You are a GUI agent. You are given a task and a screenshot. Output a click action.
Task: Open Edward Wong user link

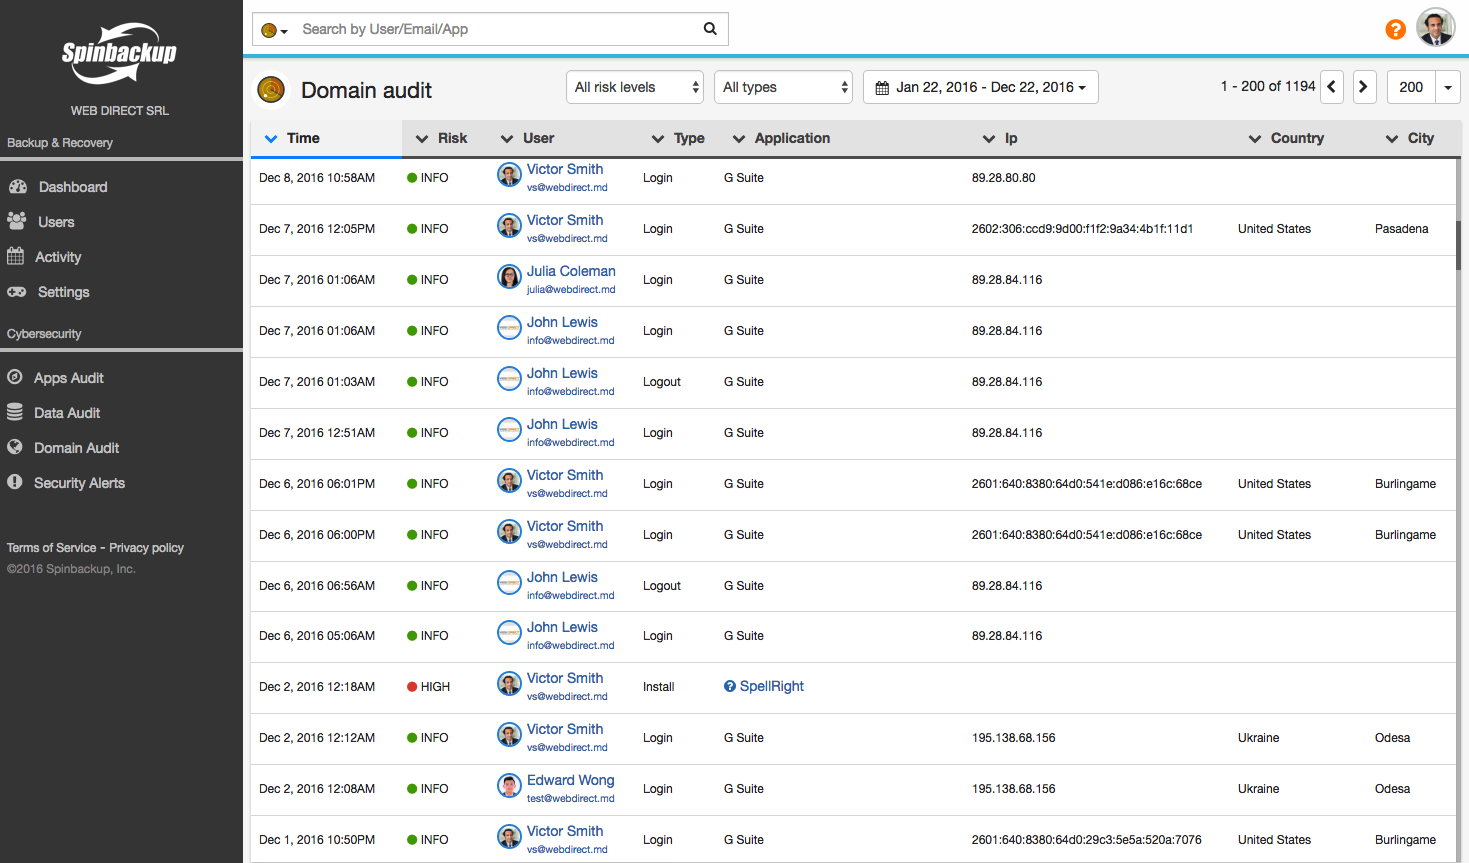click(570, 780)
